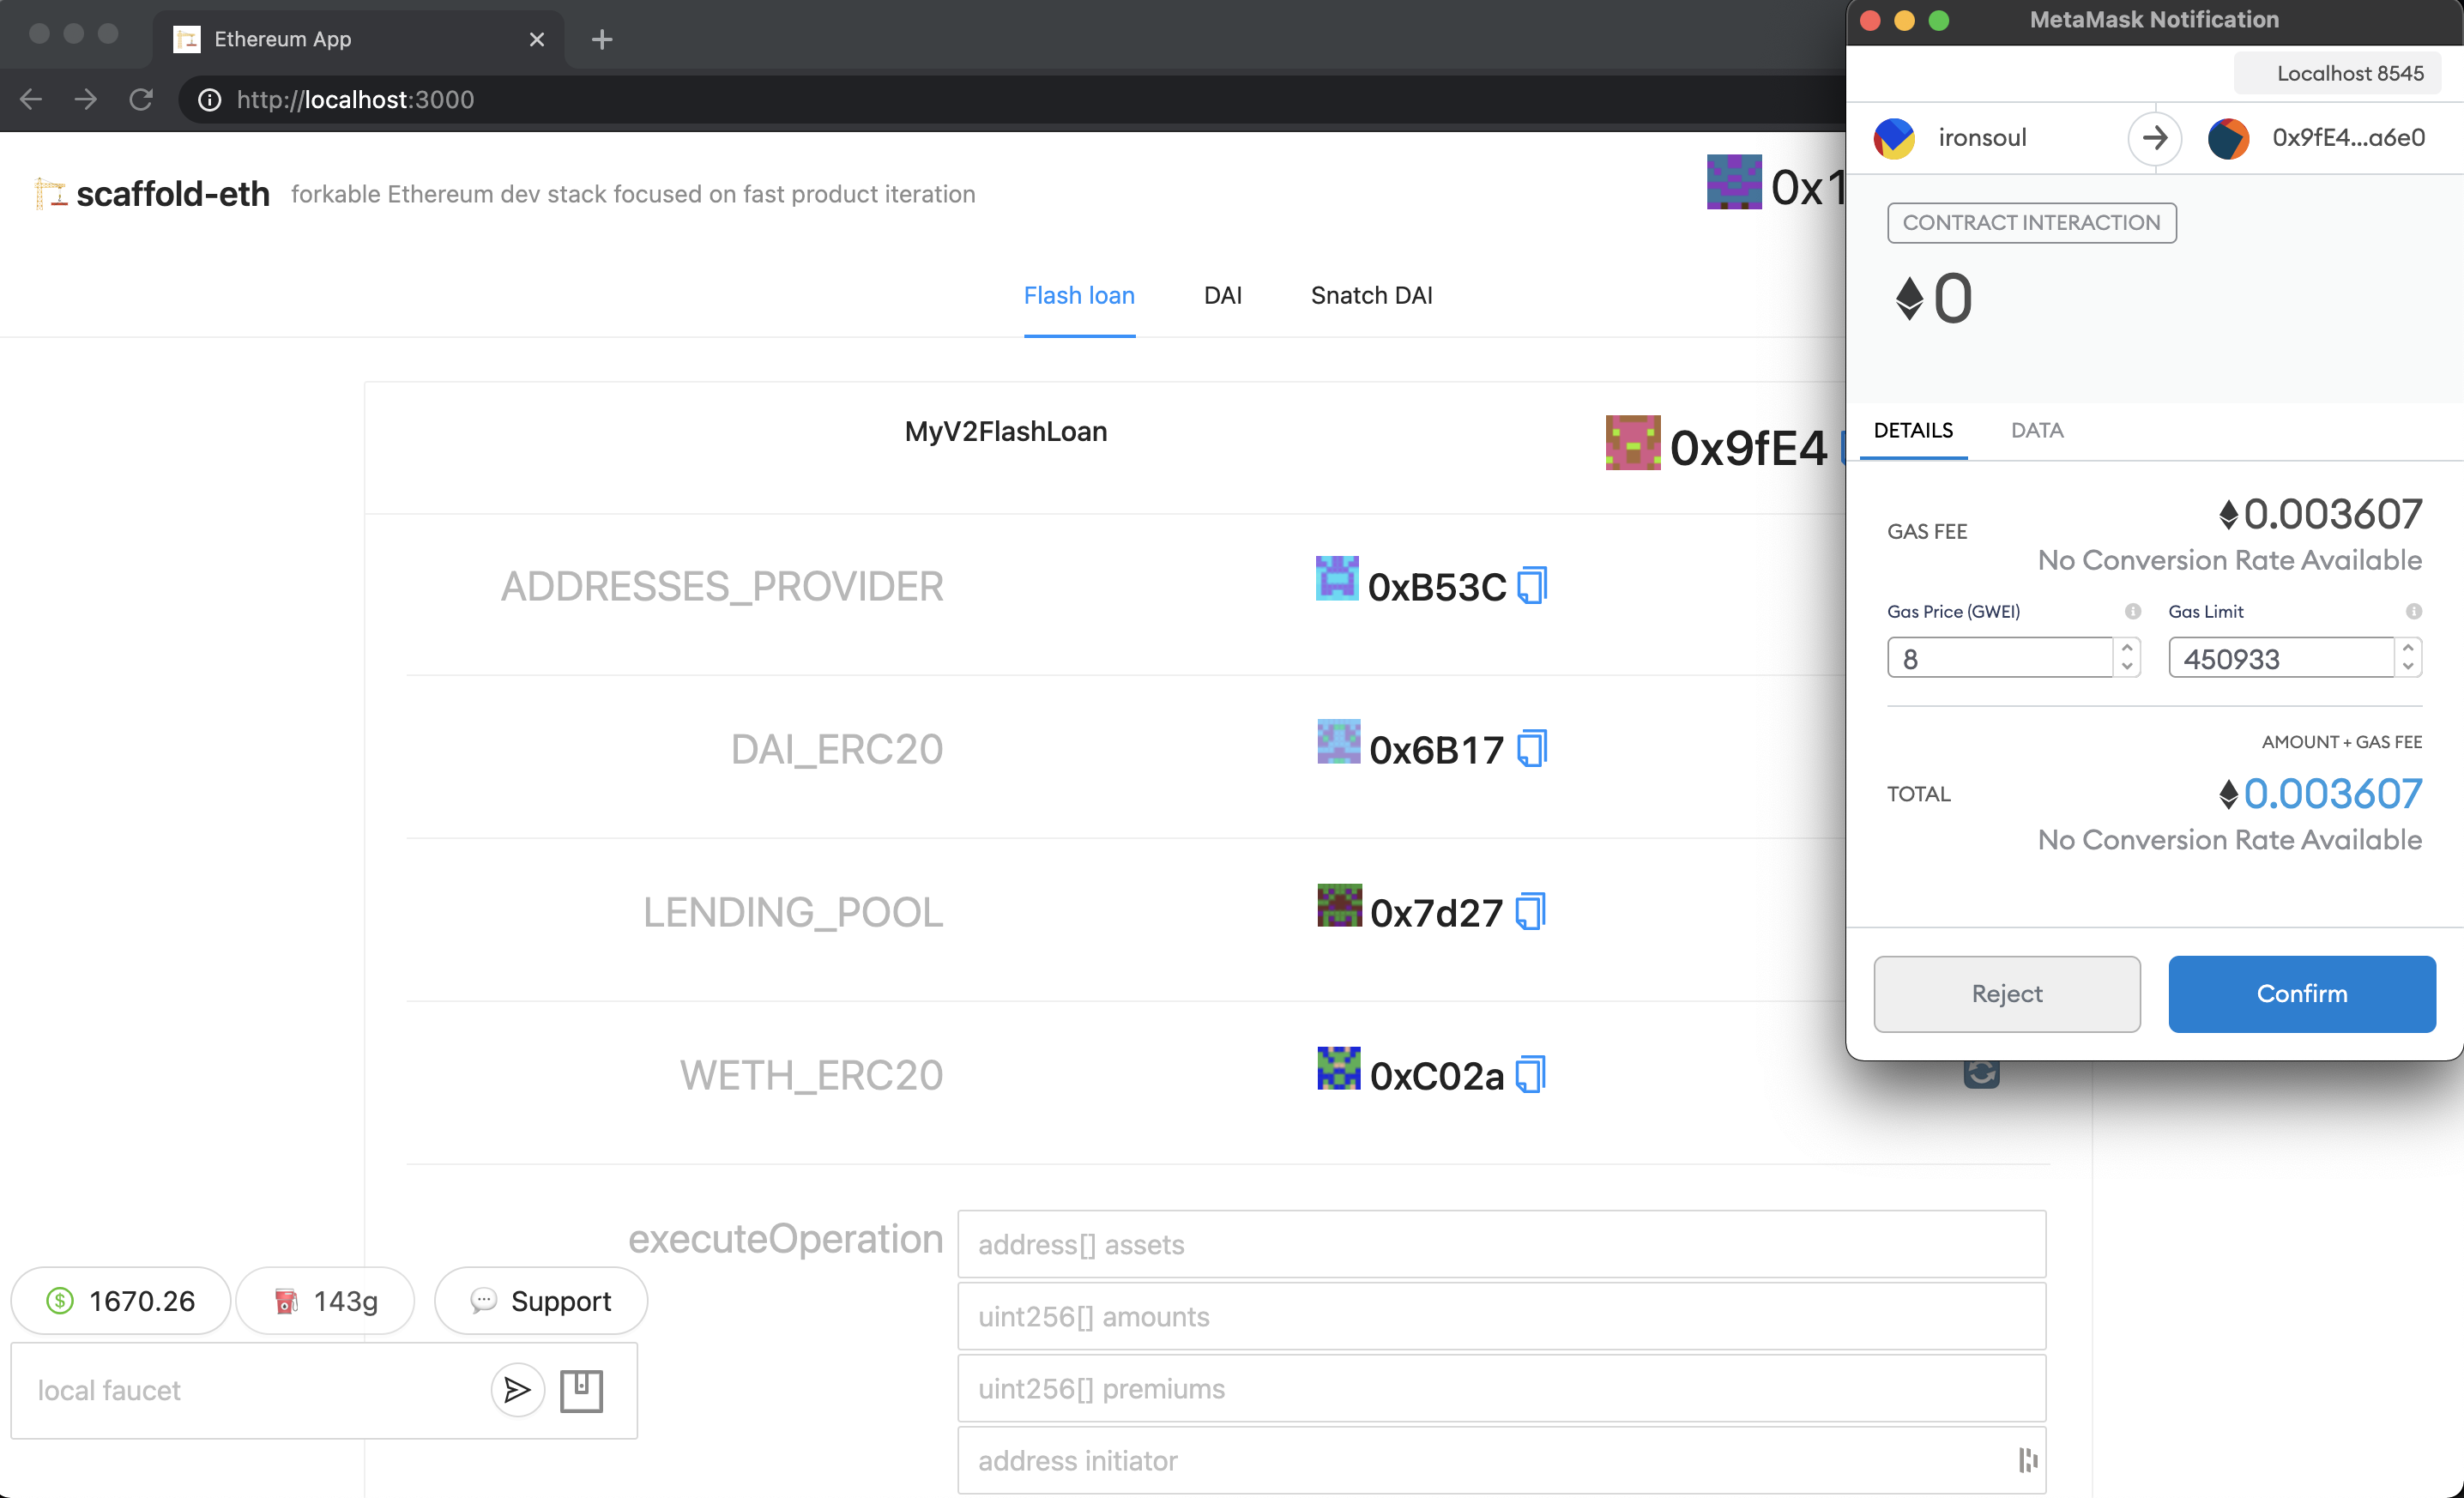Click the copy icon next to LENDING_POOL
This screenshot has width=2464, height=1498.
(x=1530, y=914)
